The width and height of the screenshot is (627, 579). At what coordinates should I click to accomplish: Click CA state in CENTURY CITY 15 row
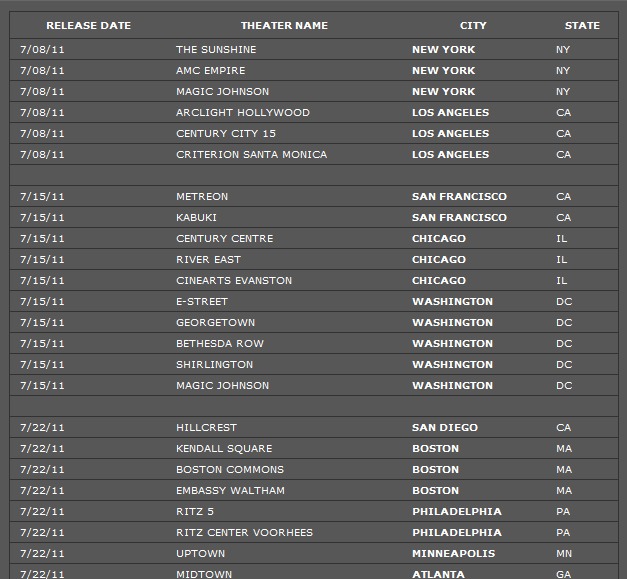(x=563, y=134)
